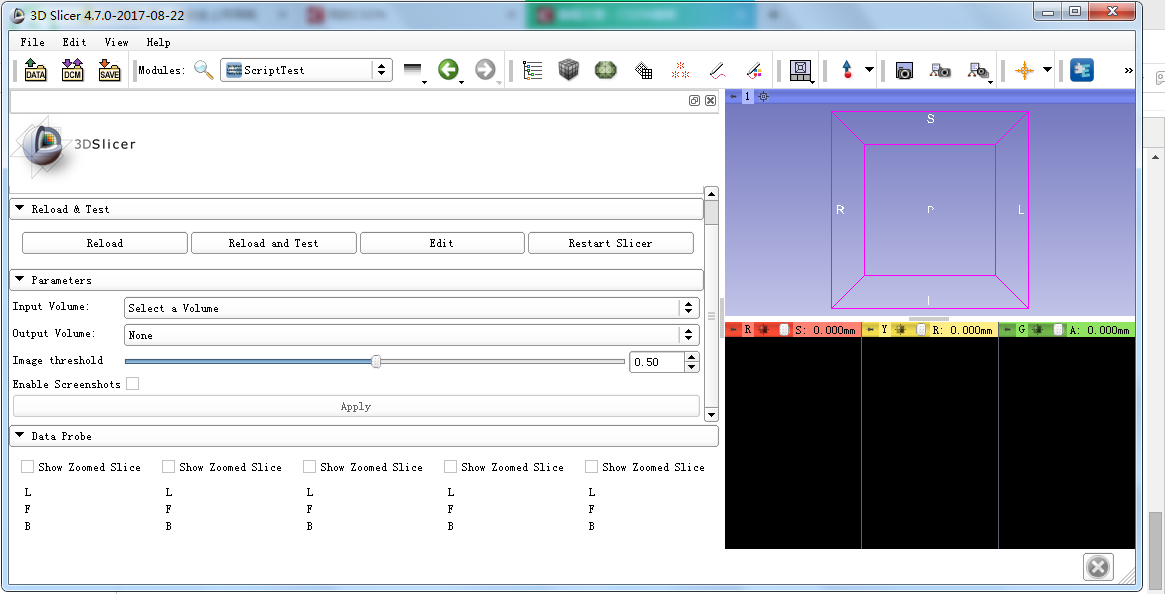Show more toolbar items with double chevron
Screen dimensions: 1165x594
click(1128, 71)
